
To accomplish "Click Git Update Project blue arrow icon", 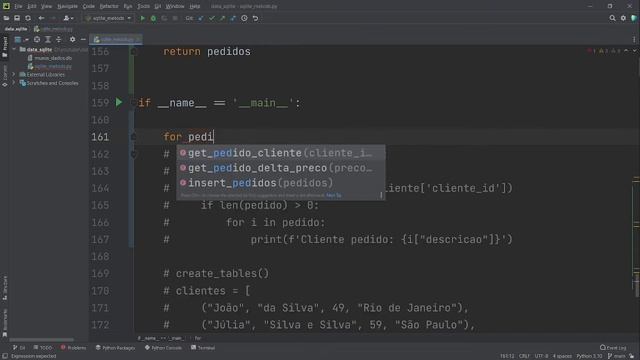I will (x=201, y=18).
